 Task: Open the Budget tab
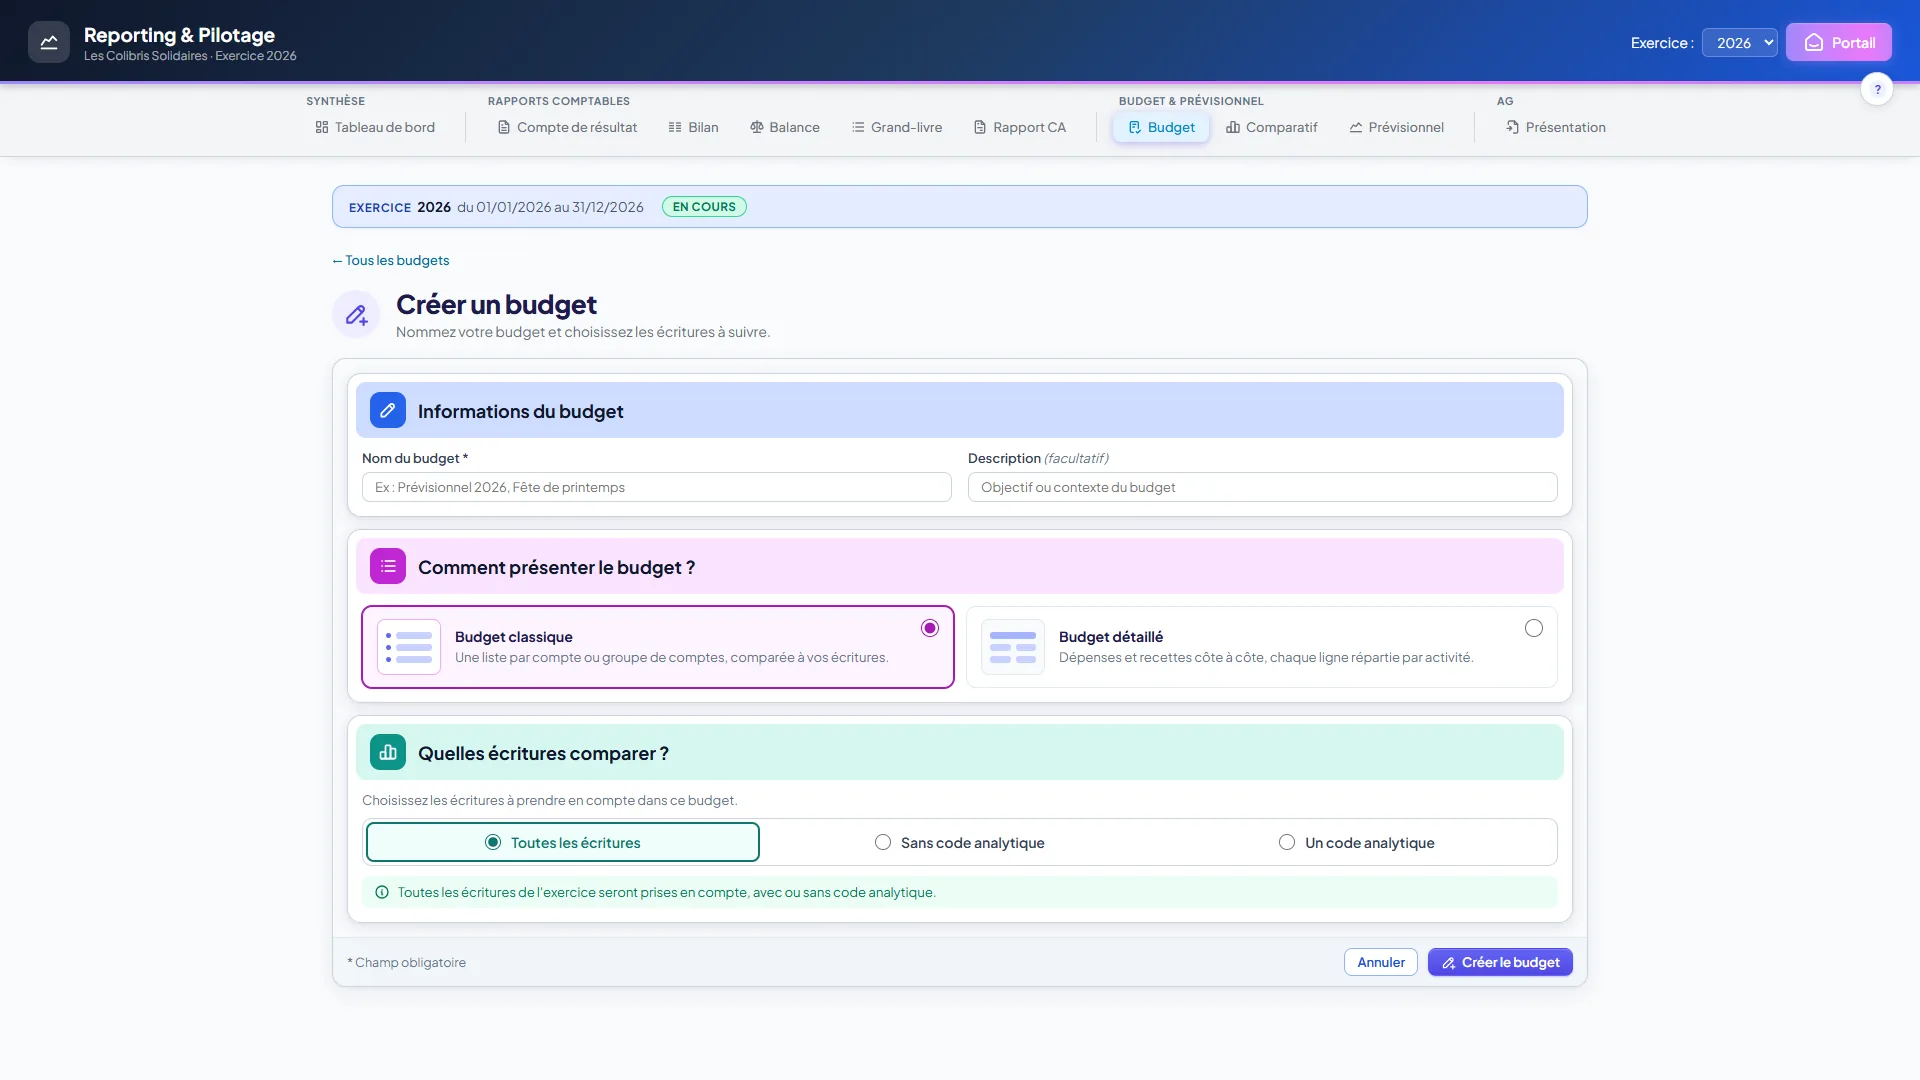[1161, 127]
